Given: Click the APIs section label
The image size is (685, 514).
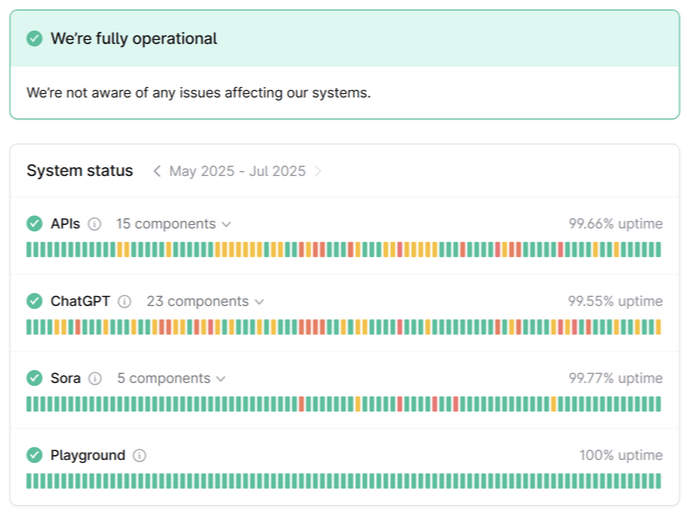Looking at the screenshot, I should click(65, 224).
